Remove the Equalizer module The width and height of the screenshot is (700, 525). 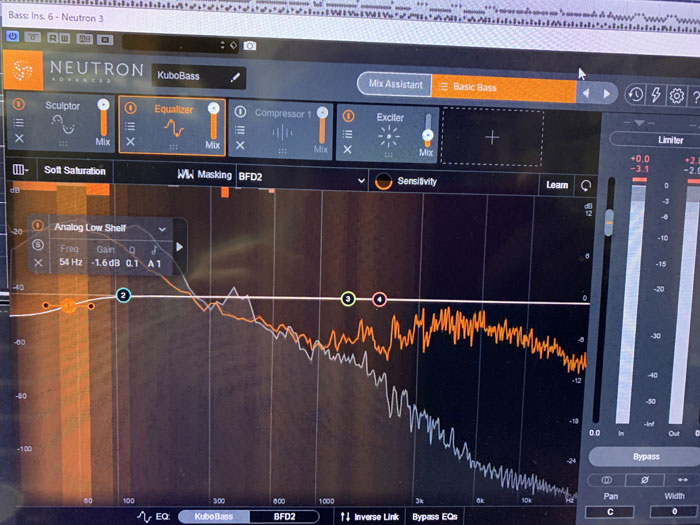[x=130, y=142]
